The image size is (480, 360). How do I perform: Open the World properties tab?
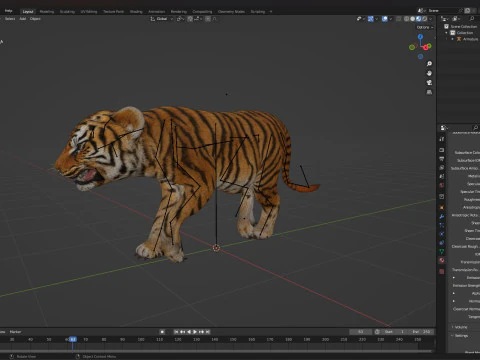click(x=442, y=185)
